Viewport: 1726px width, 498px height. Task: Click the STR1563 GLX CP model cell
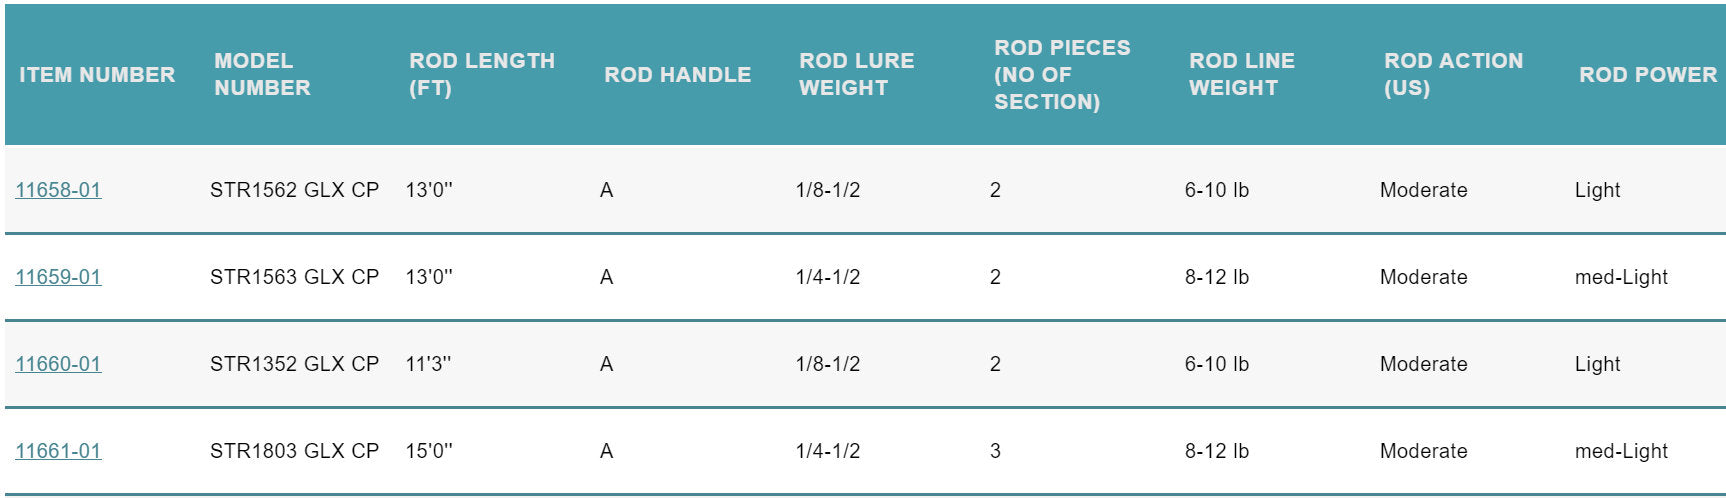pos(294,277)
